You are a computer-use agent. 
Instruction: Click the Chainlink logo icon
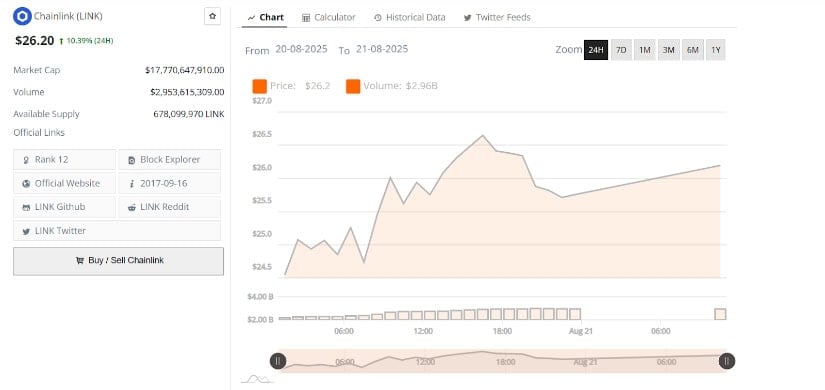coord(22,16)
